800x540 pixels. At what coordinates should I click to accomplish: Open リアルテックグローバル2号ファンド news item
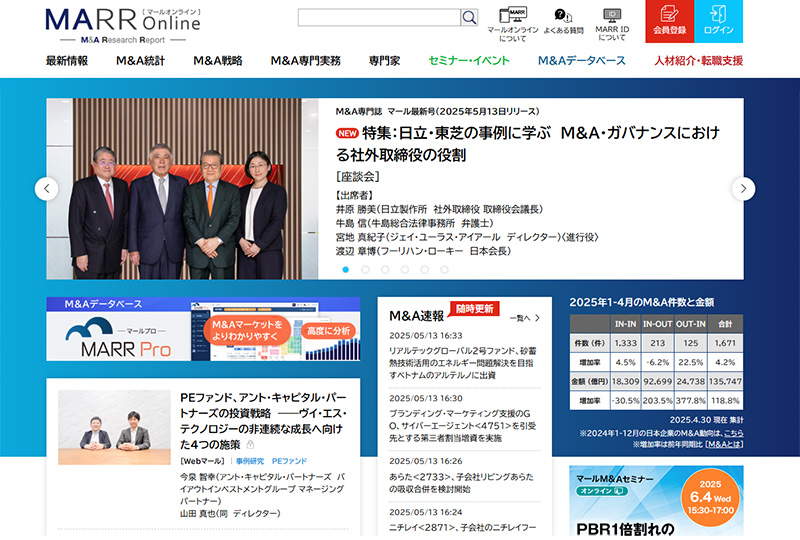point(463,363)
